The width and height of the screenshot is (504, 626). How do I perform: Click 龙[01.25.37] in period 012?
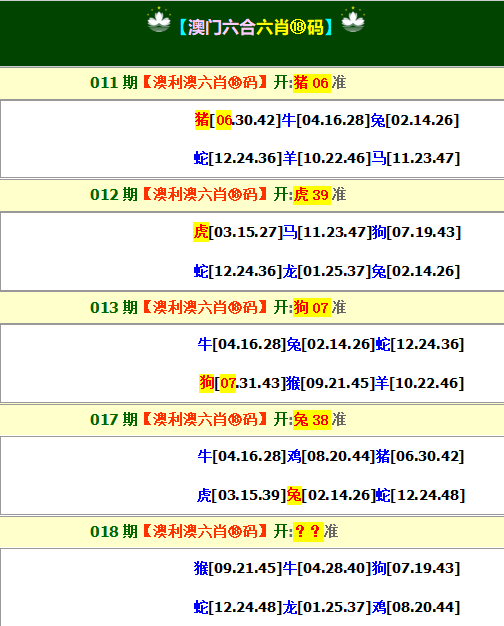pos(327,271)
